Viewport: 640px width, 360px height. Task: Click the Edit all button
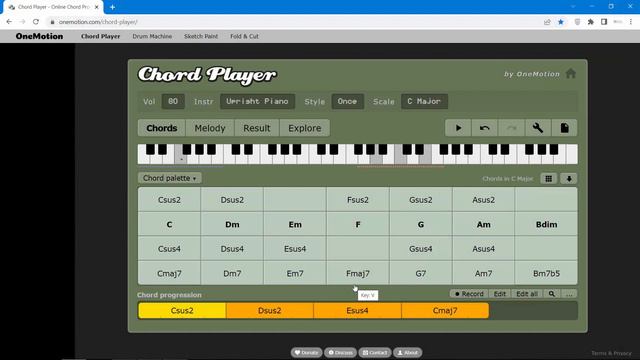(x=527, y=294)
